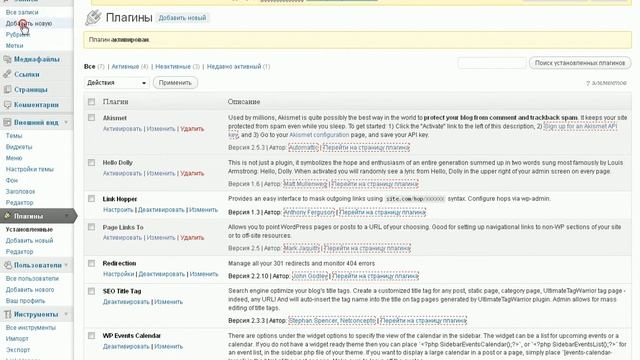Collapse the Внешний вид menu arrow
The image size is (640, 360).
(67, 122)
